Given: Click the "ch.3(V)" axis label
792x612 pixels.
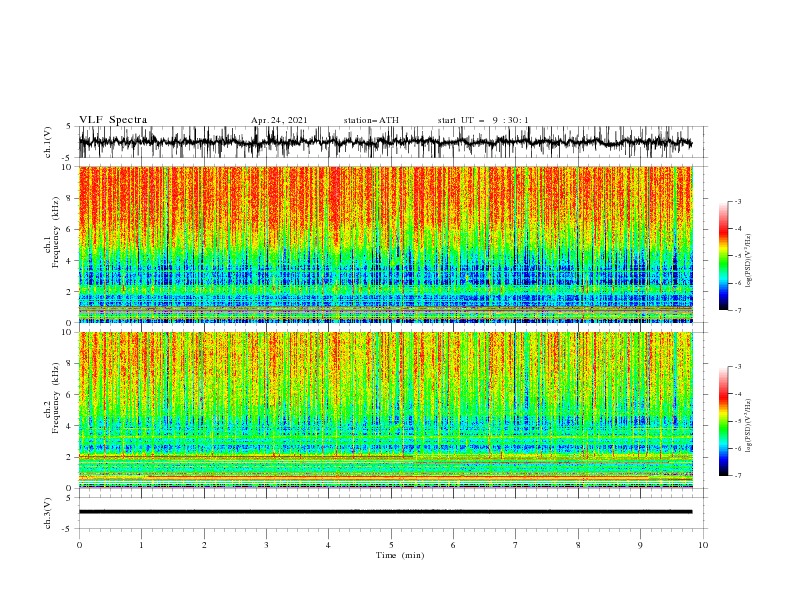Looking at the screenshot, I should click(48, 513).
